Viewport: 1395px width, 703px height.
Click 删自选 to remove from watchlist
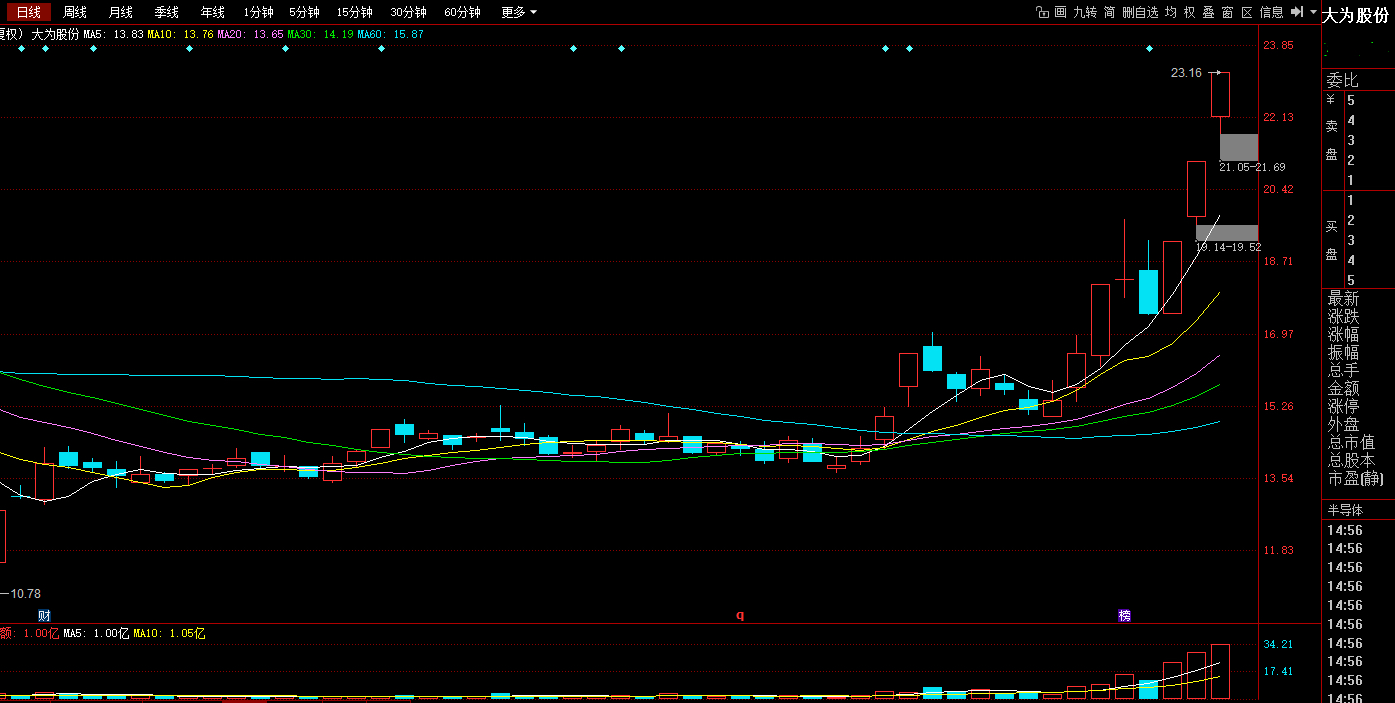tap(1140, 12)
